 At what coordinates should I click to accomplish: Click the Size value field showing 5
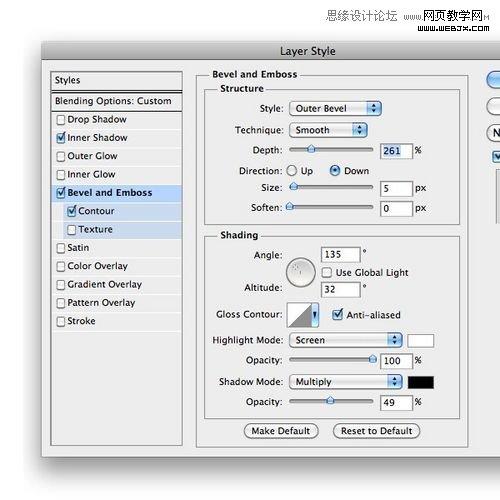(396, 188)
